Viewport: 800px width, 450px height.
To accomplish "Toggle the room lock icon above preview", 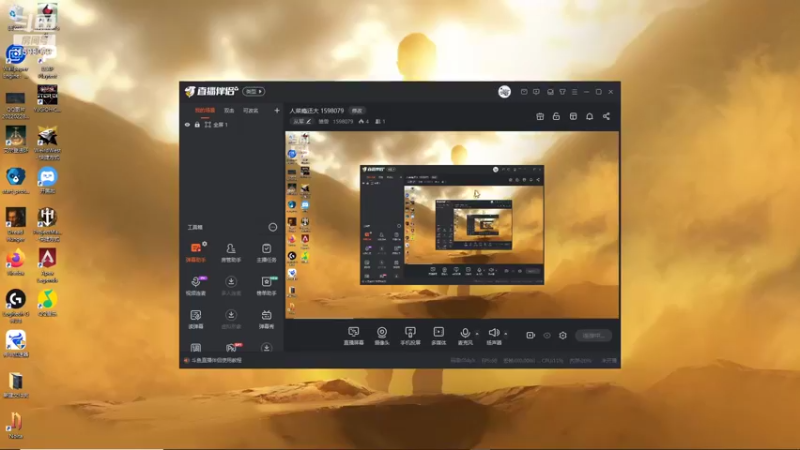I will pos(556,116).
